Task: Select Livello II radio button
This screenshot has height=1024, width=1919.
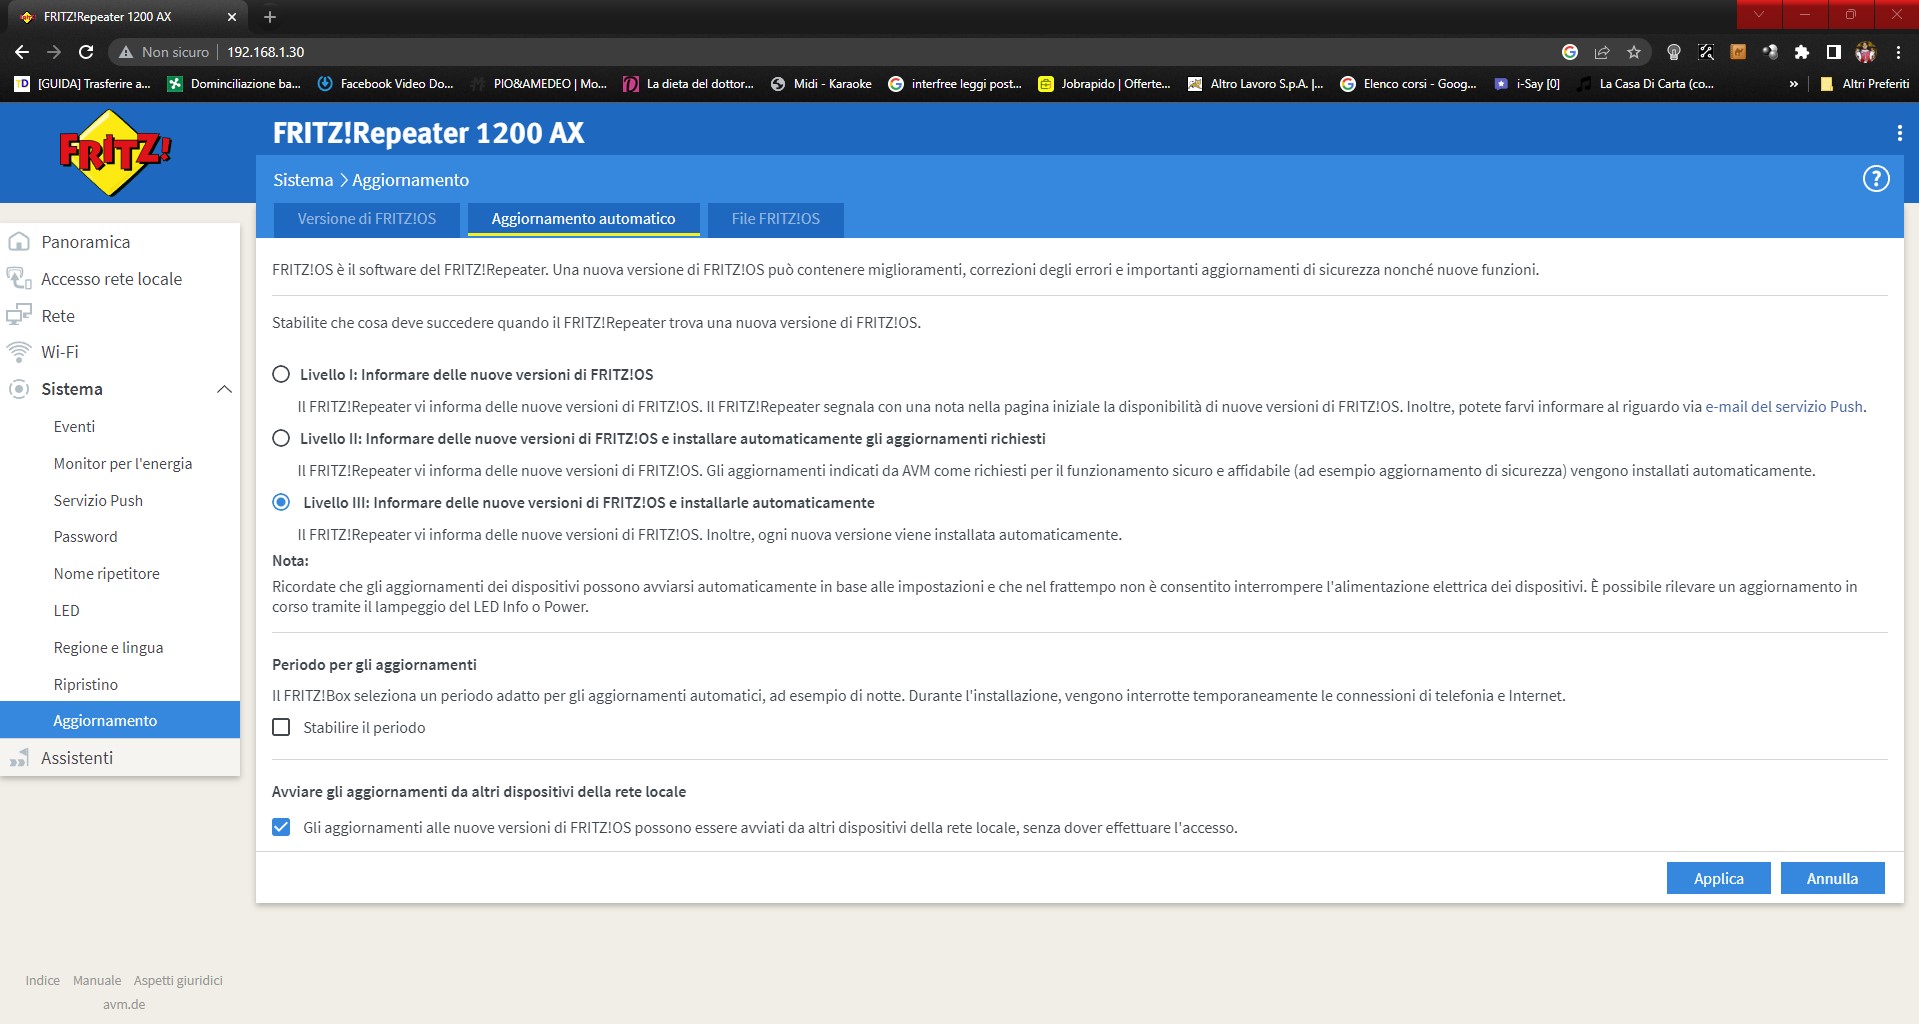Action: coord(281,438)
